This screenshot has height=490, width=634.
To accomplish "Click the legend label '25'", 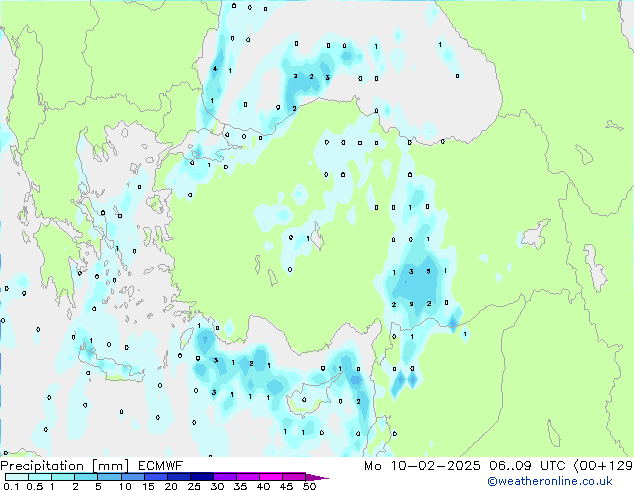I will pyautogui.click(x=194, y=486).
